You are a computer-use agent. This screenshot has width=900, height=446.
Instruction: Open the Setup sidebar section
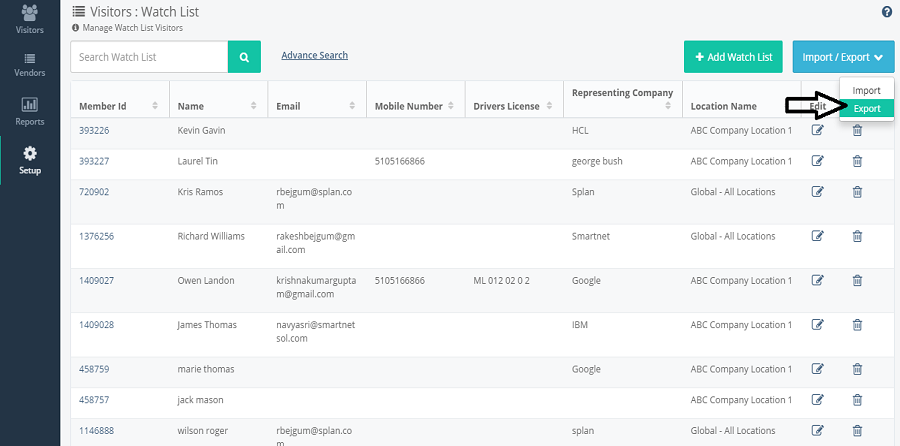click(30, 161)
